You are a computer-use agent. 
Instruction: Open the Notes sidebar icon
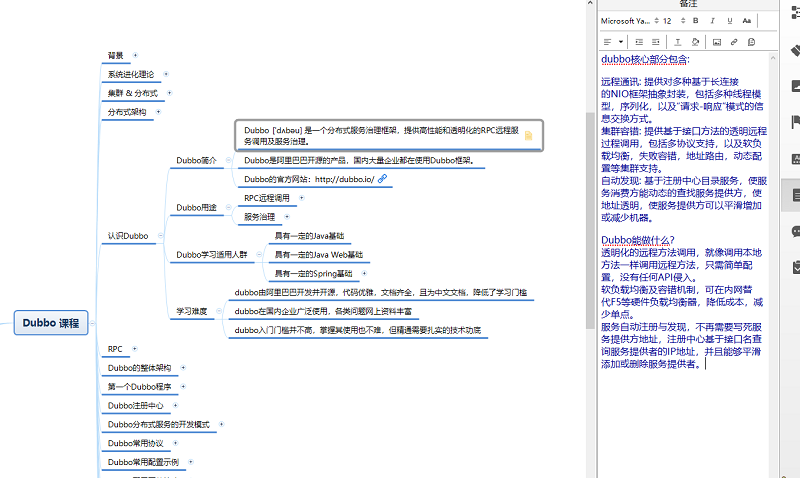point(794,194)
